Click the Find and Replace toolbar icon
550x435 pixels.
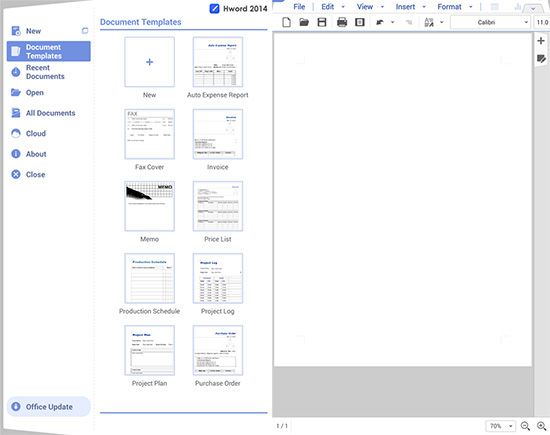[429, 22]
